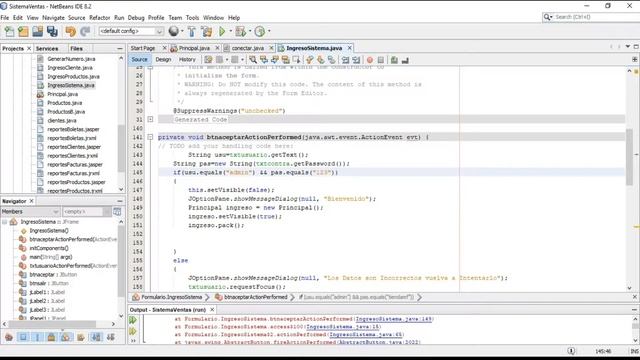Click the globe browser icon in toolbar

[x=173, y=31]
